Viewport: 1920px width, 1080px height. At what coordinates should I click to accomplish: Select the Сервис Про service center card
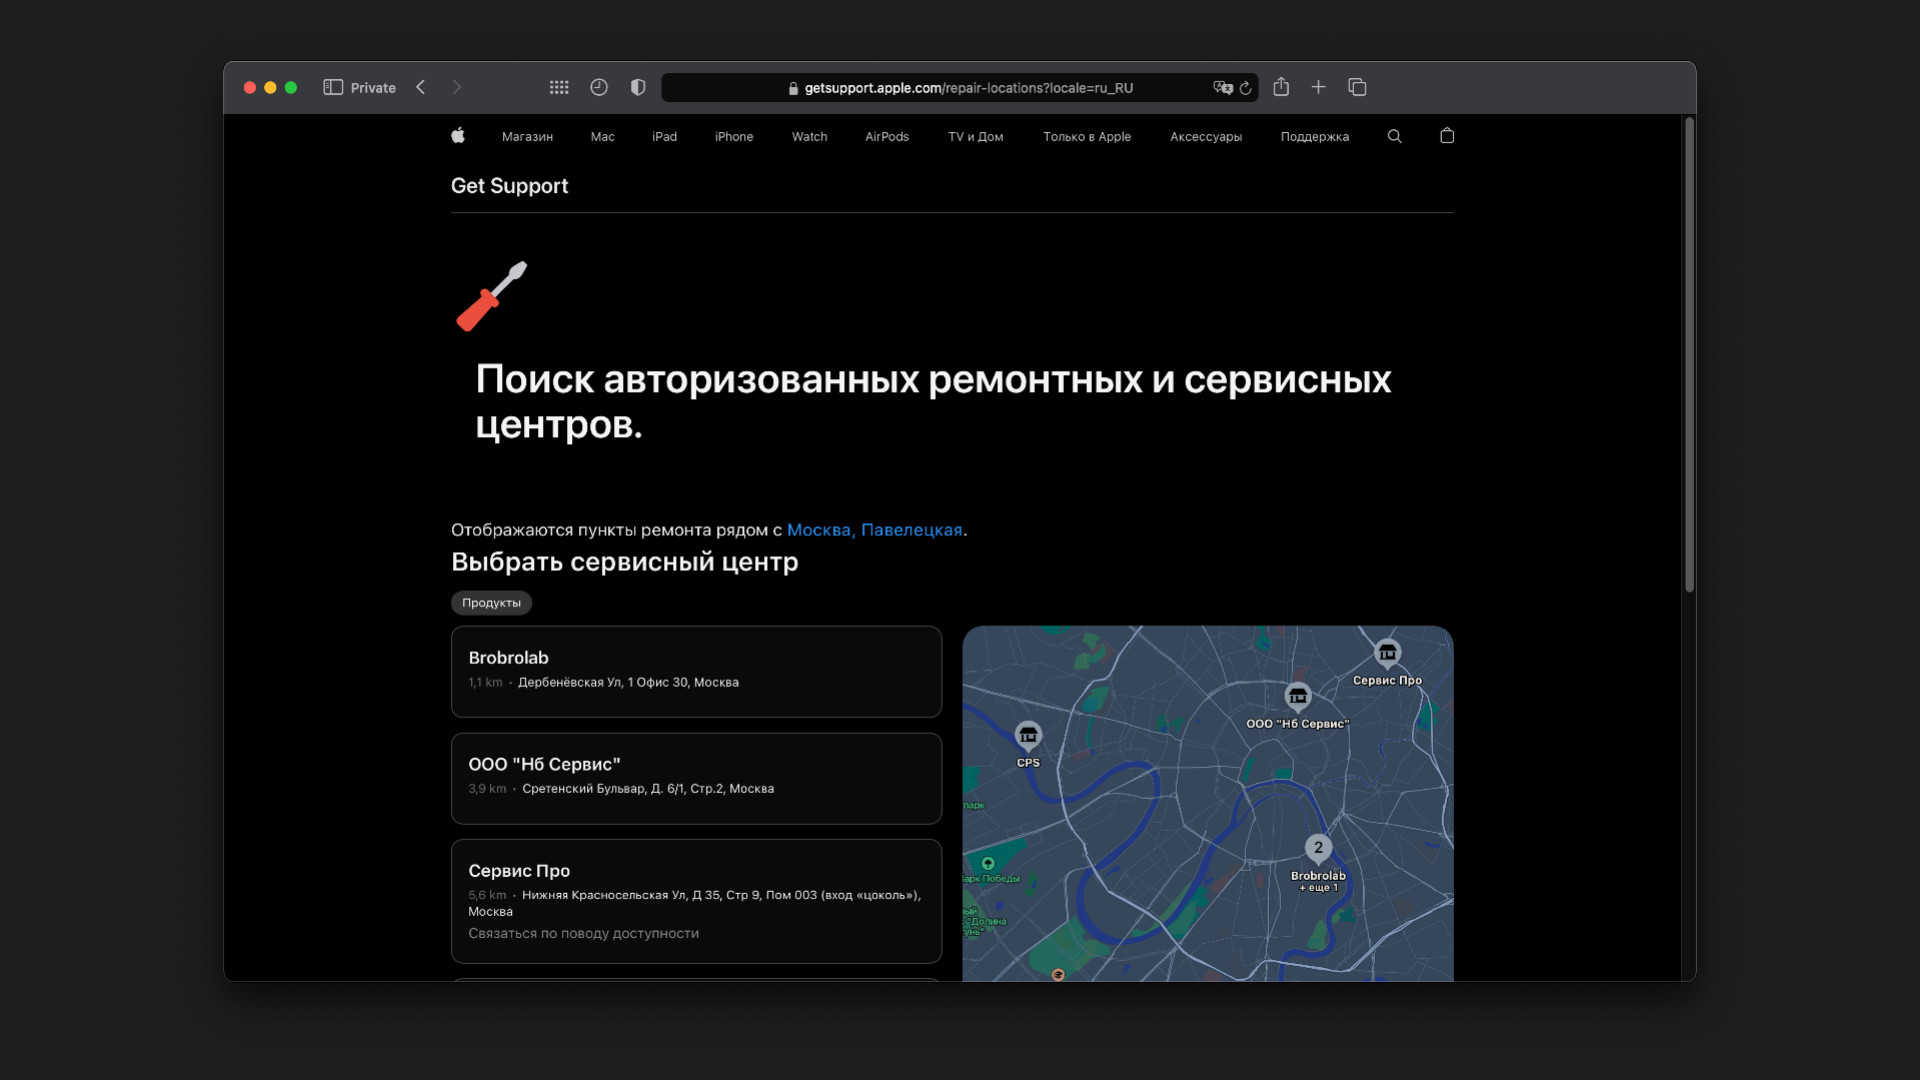[x=696, y=901]
